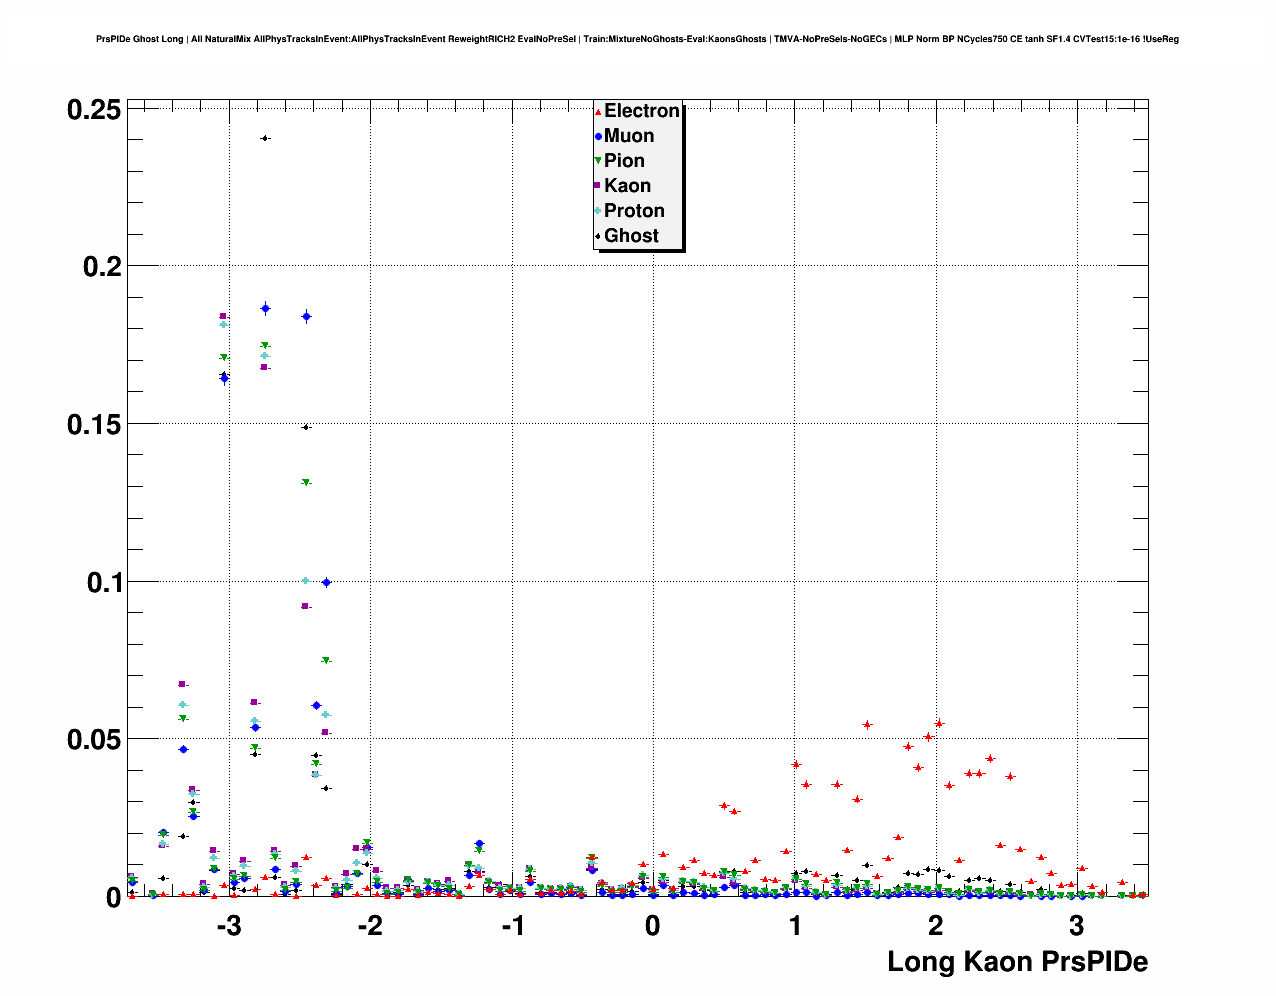Click the 0.05 y-axis tick label
The width and height of the screenshot is (1276, 996).
(x=94, y=740)
